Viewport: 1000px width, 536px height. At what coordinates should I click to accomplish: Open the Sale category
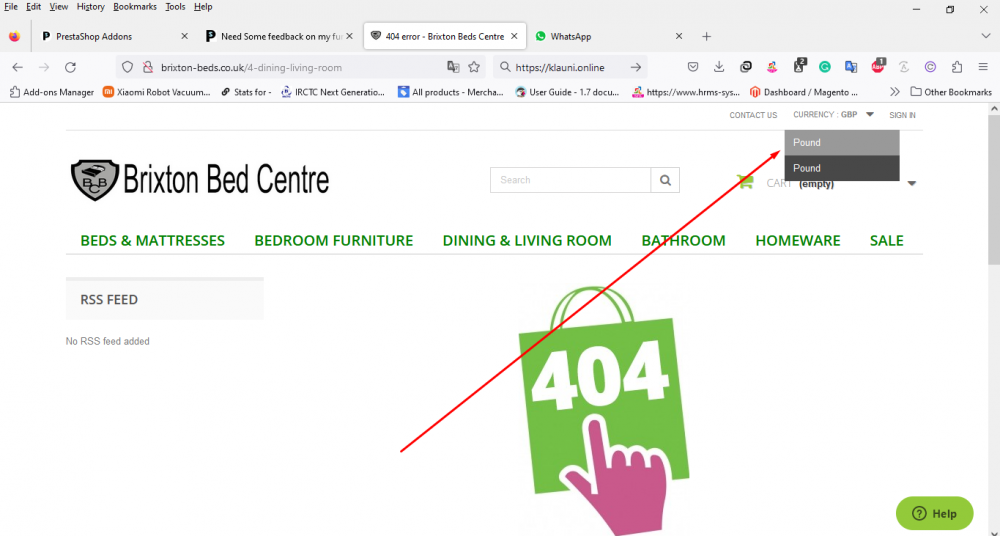[x=886, y=241]
